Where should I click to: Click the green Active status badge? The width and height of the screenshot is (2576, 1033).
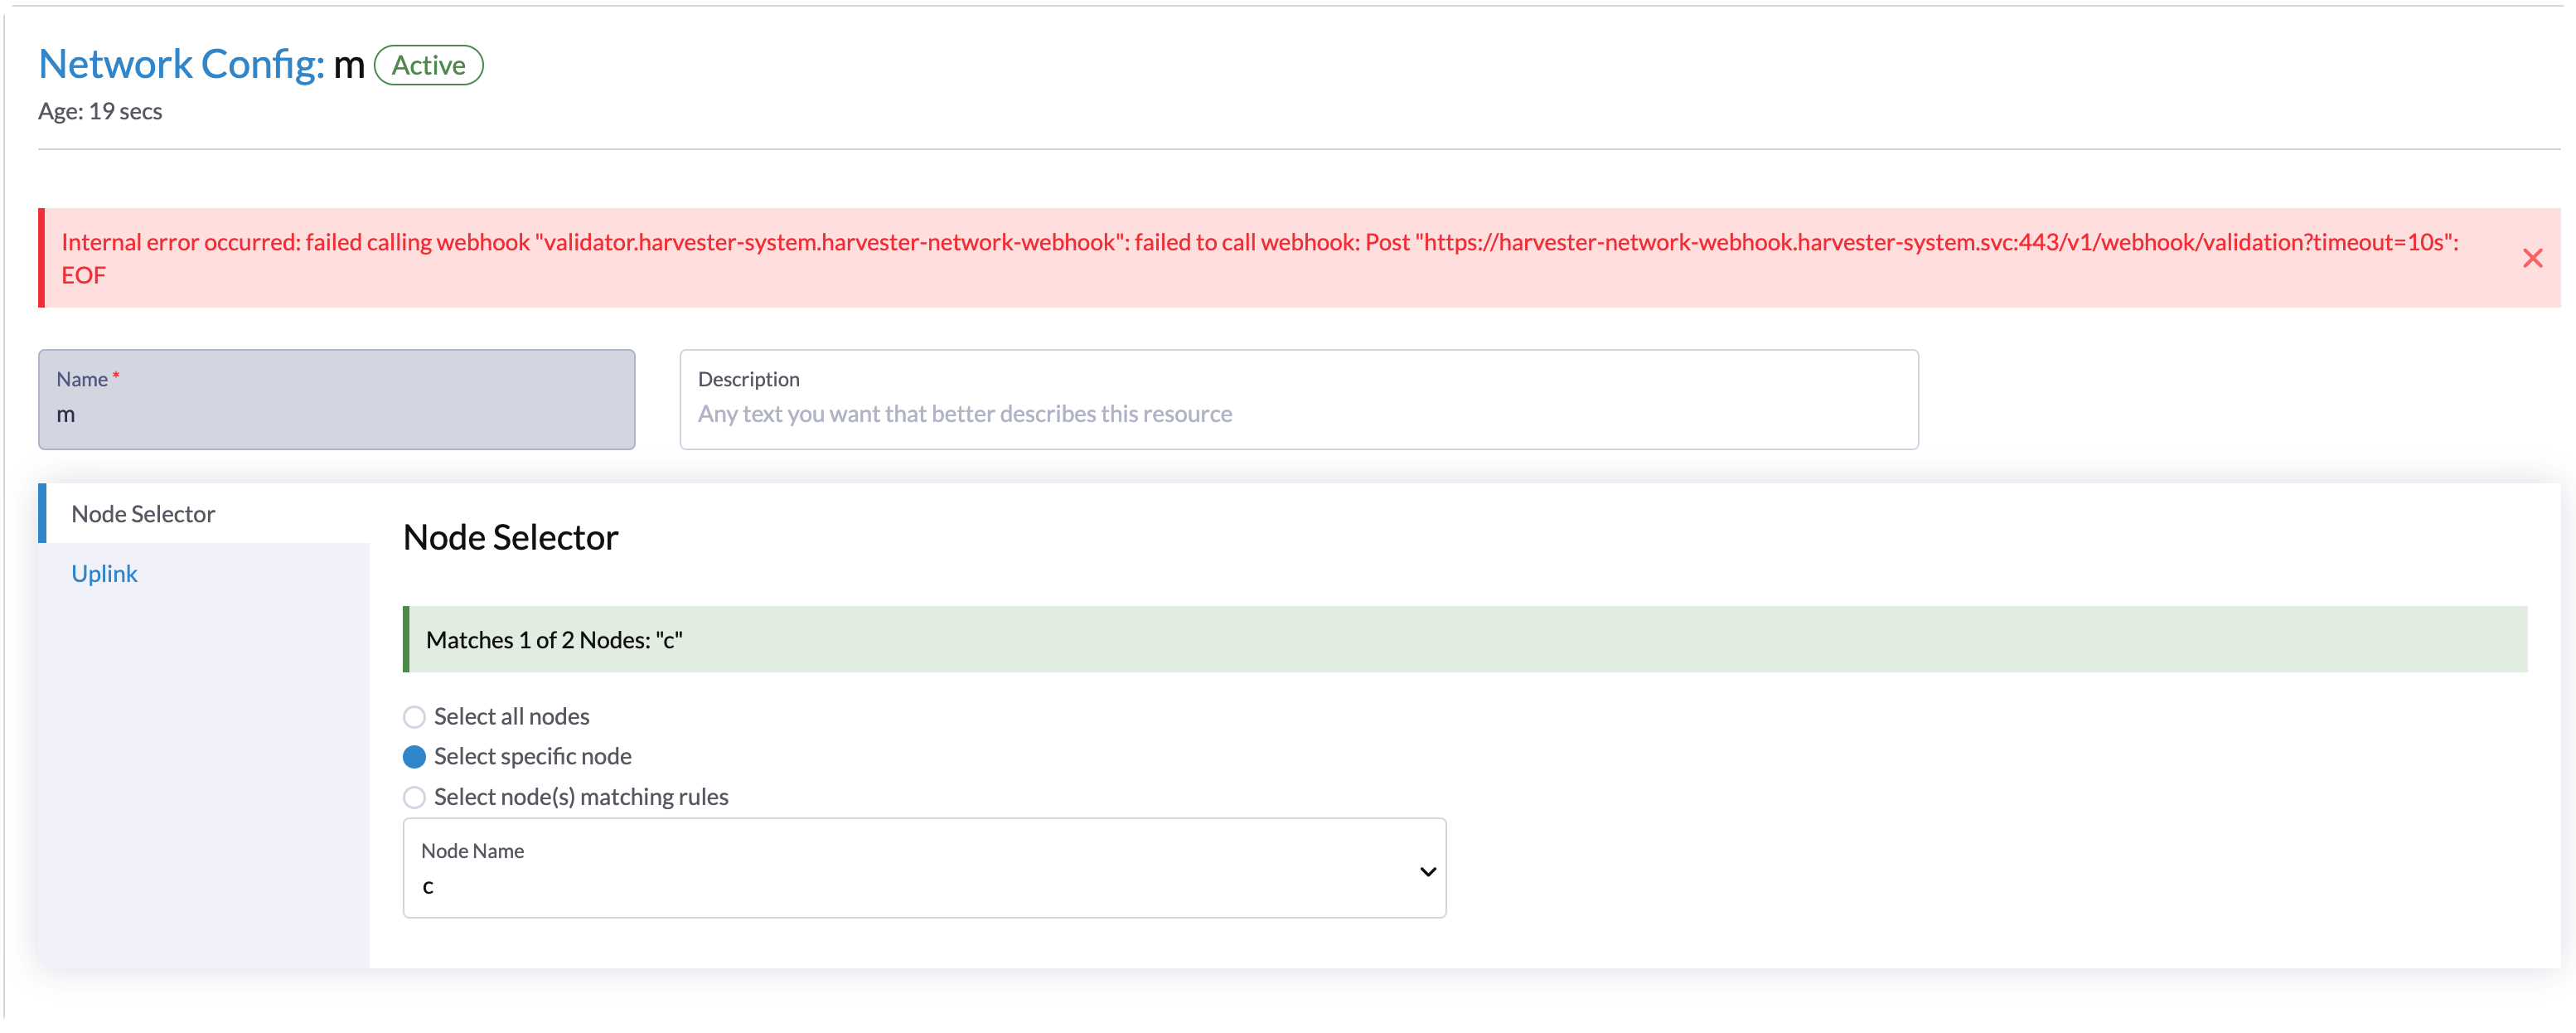(428, 64)
